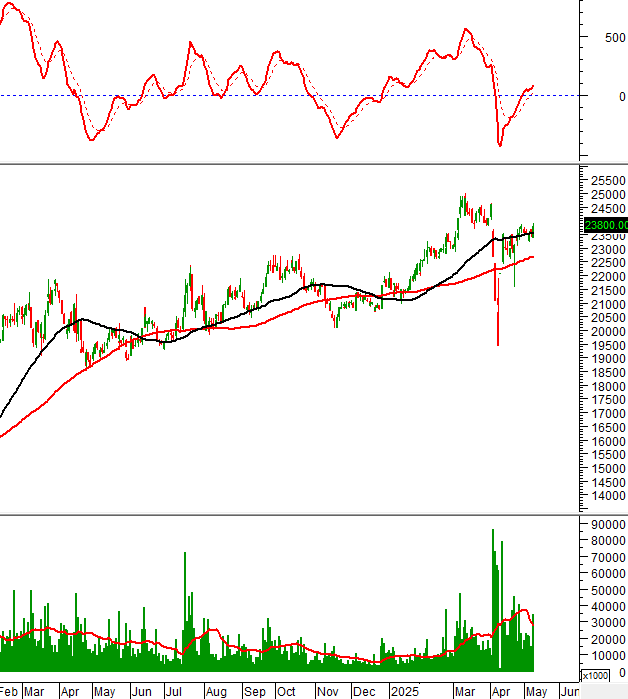The image size is (628, 699).
Task: Click the 25500 price axis value
Action: (608, 181)
